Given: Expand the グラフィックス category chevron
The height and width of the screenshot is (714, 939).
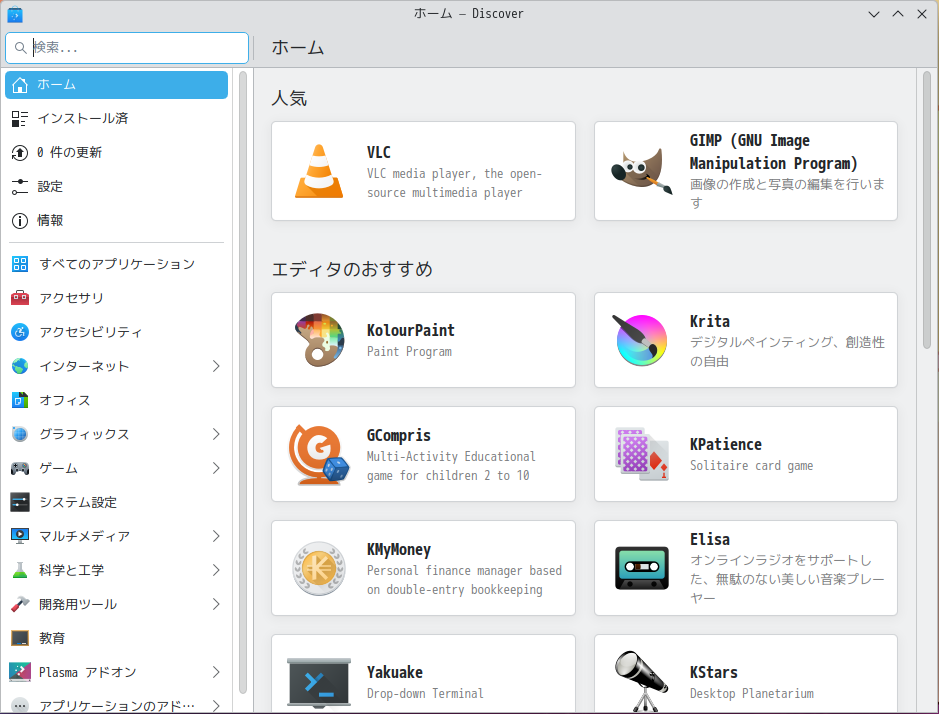Looking at the screenshot, I should [216, 434].
